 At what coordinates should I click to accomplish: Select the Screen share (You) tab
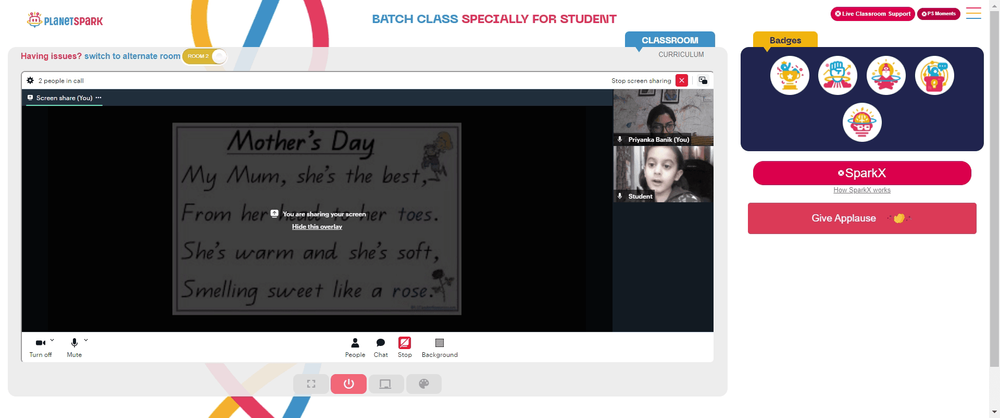click(x=64, y=98)
